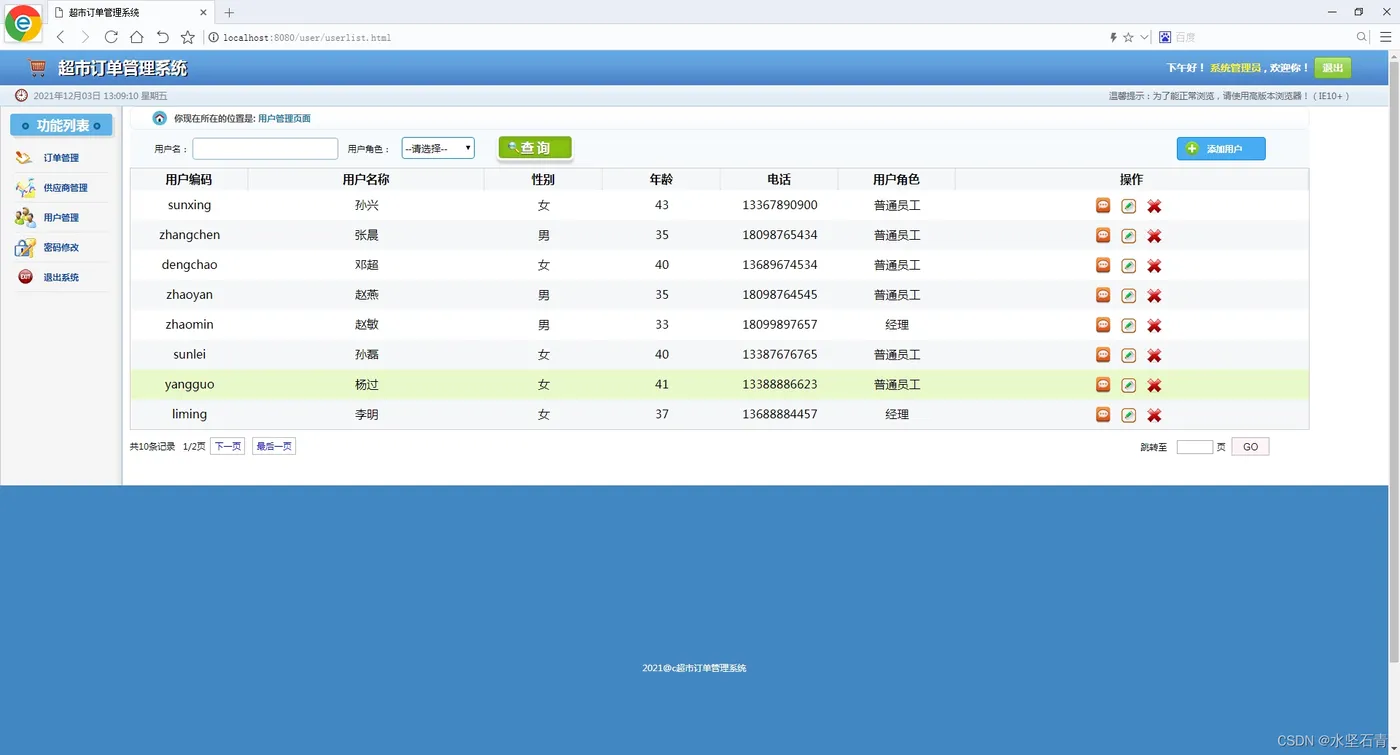Delete sunlei with red X icon

[x=1154, y=356]
